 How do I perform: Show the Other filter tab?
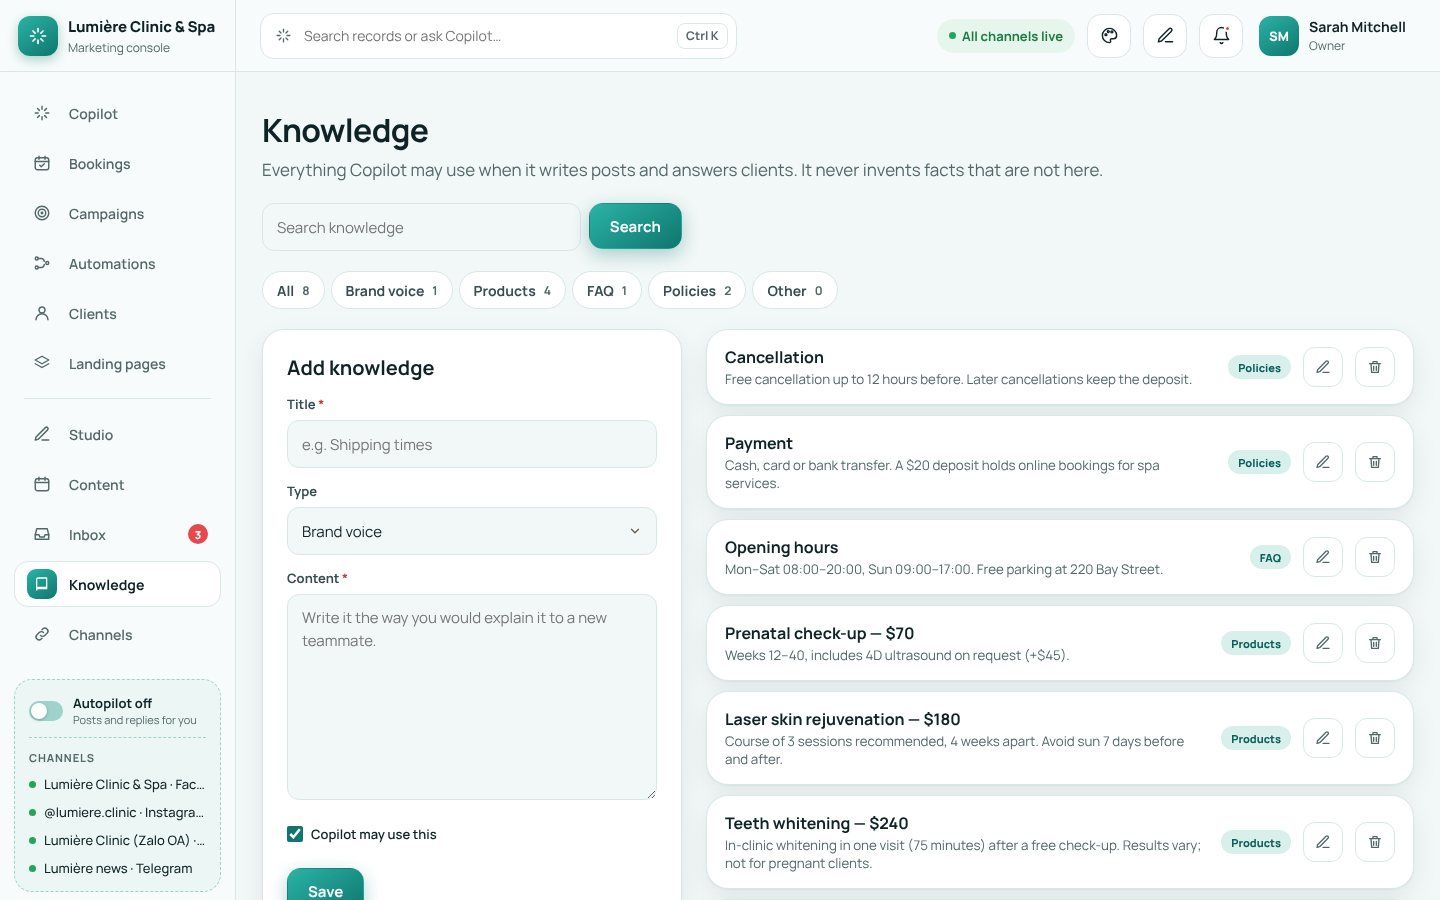coord(795,291)
